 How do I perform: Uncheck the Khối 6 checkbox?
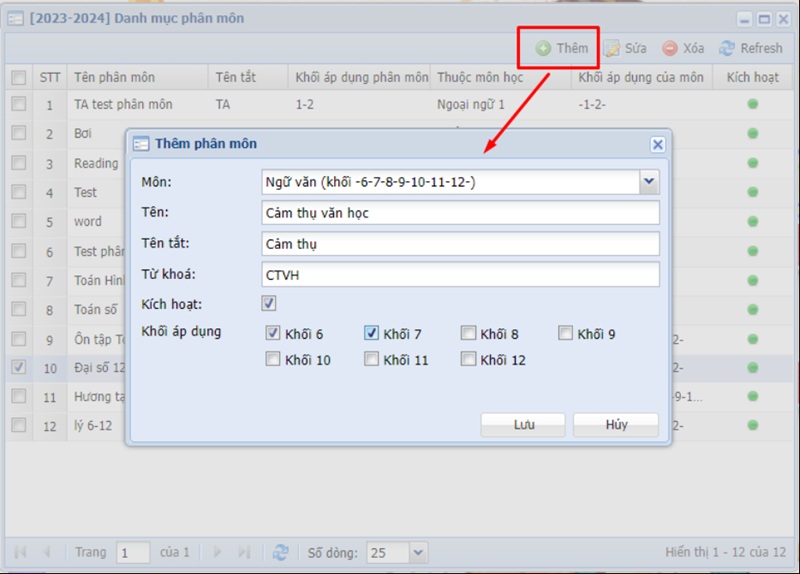click(x=272, y=334)
